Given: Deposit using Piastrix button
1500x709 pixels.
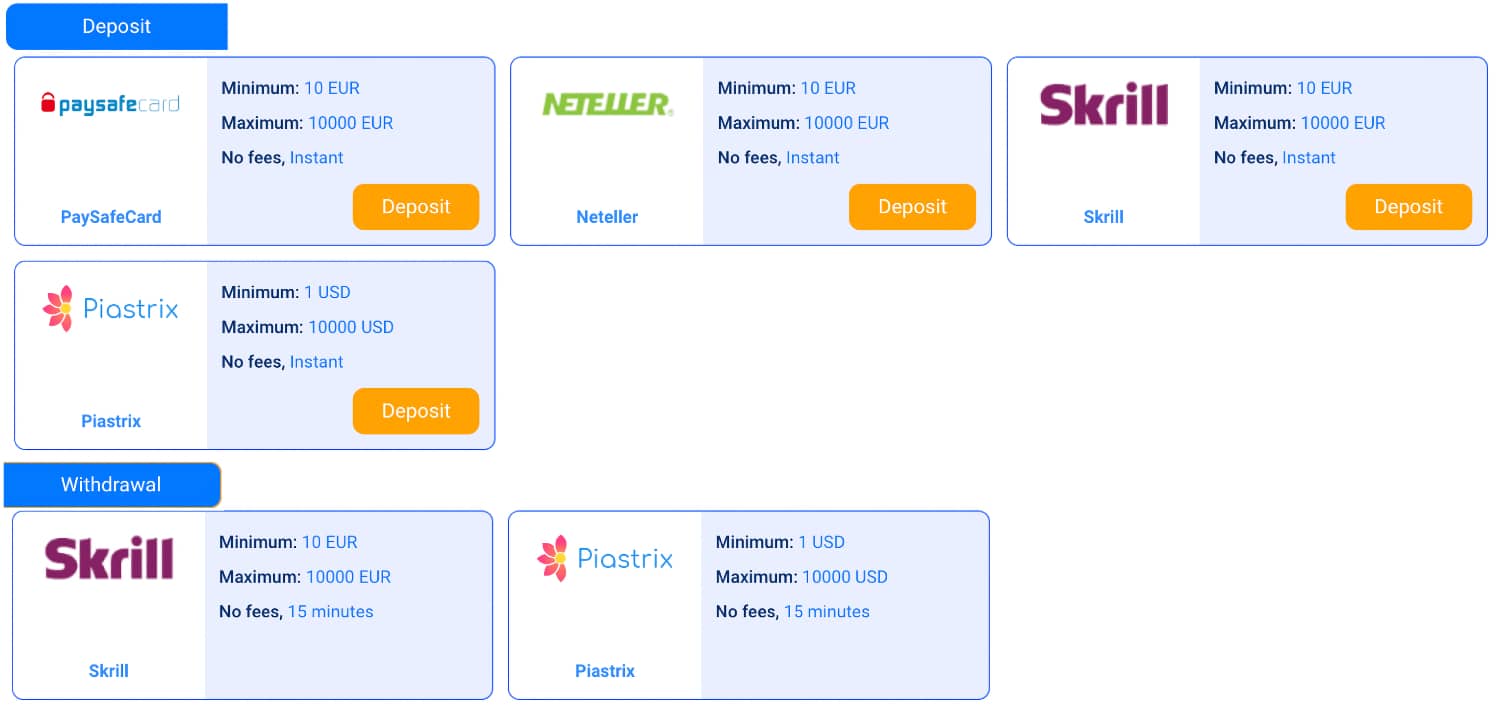Looking at the screenshot, I should pos(416,411).
